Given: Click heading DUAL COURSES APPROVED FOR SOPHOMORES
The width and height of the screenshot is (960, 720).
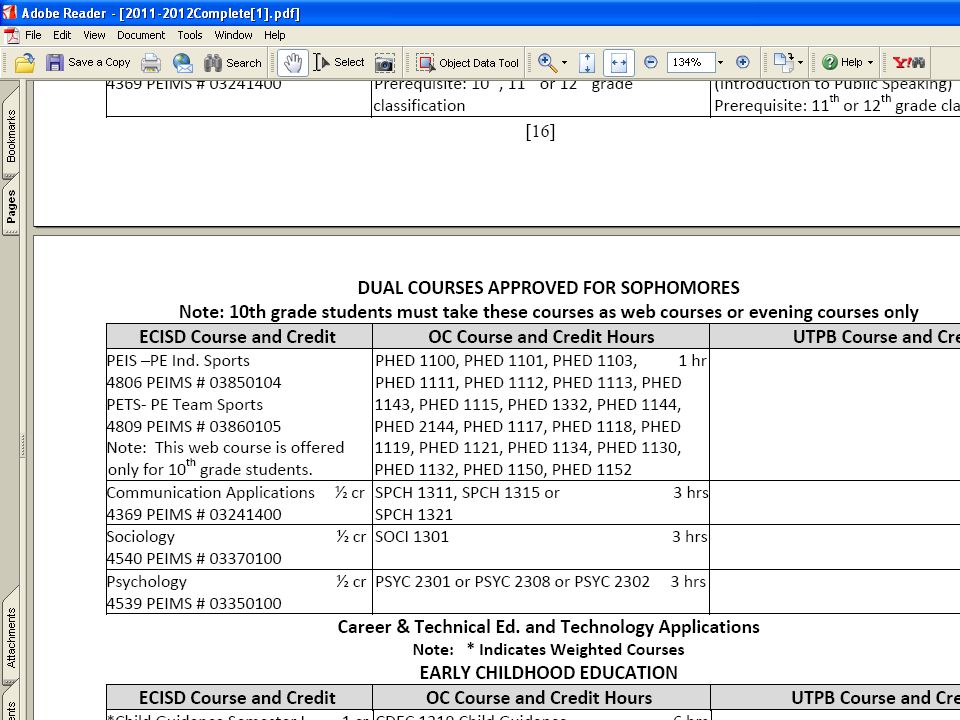Looking at the screenshot, I should pos(549,288).
